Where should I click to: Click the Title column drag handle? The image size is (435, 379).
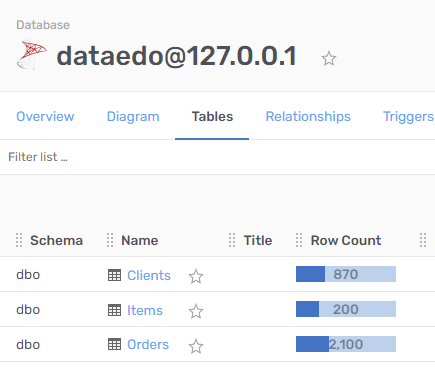point(232,240)
